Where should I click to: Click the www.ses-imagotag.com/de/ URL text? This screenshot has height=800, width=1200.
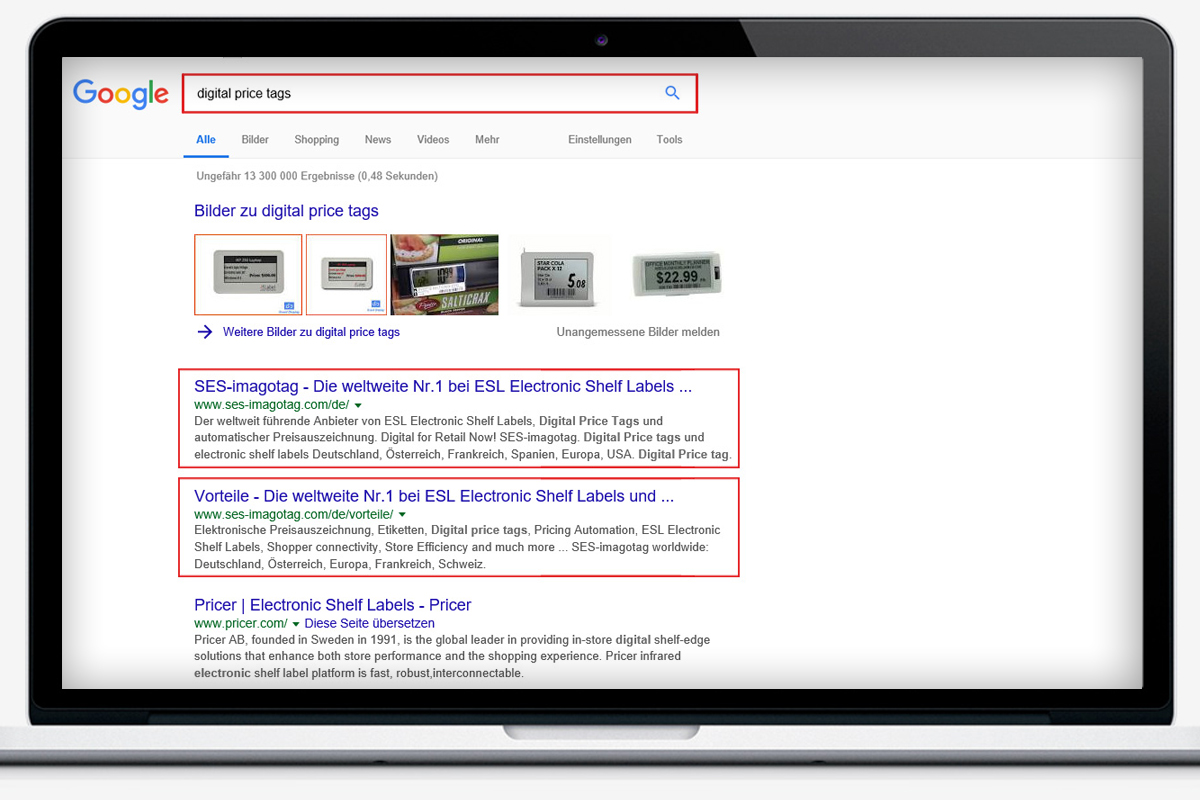(271, 405)
